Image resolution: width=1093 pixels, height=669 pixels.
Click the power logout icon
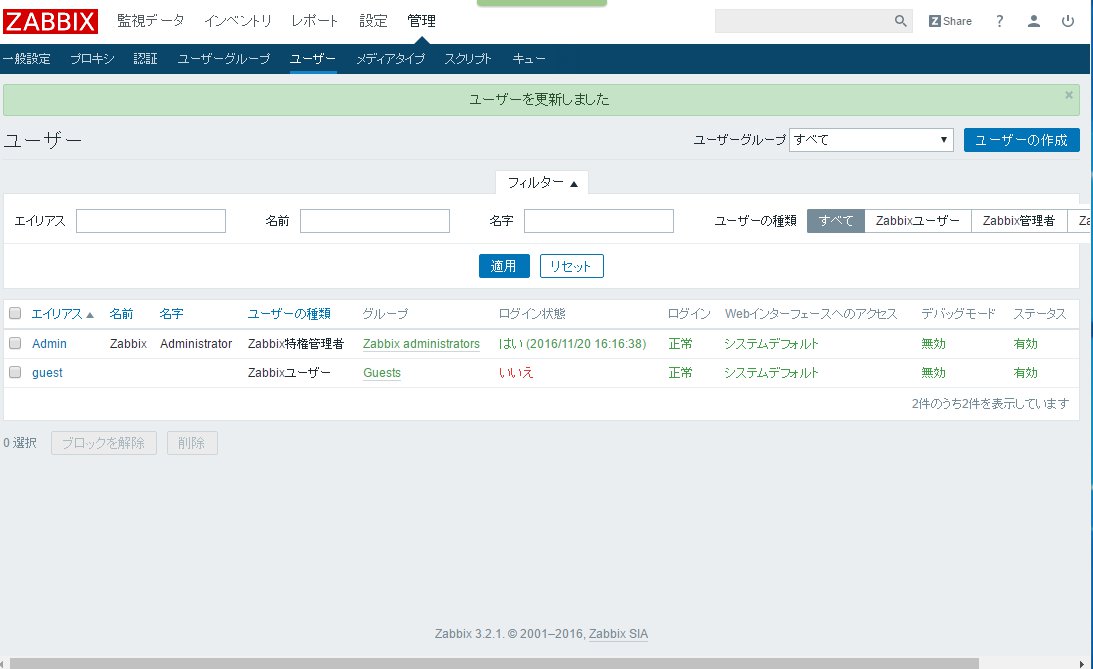click(1068, 21)
